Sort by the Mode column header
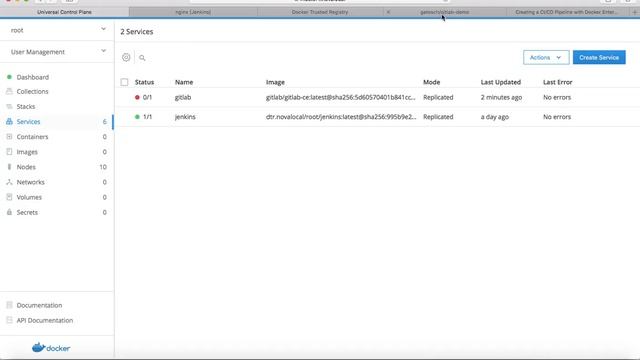Viewport: 640px width, 360px height. click(431, 82)
